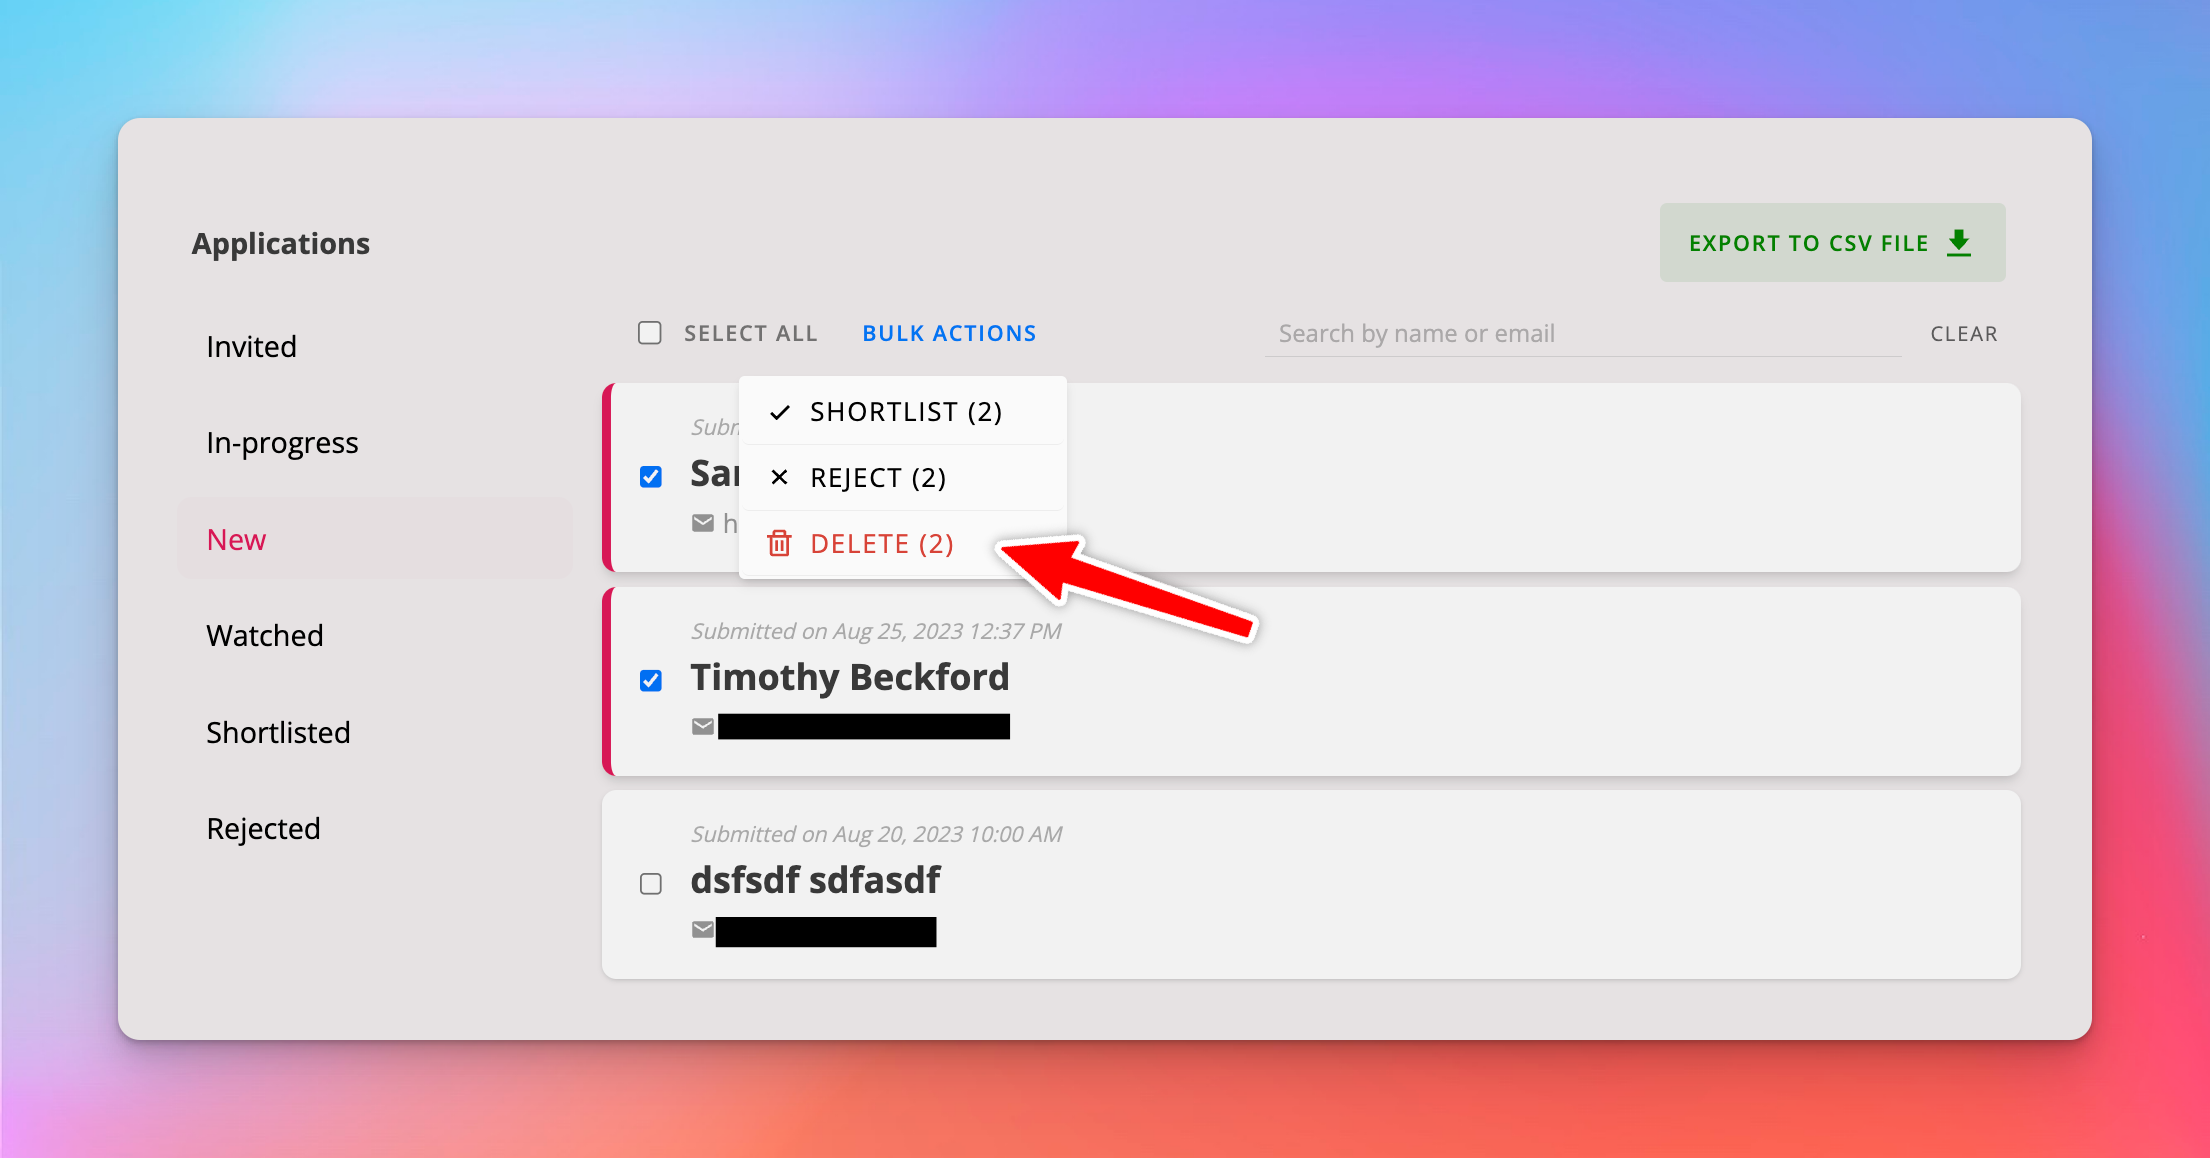The image size is (2210, 1158).
Task: Click the envelope icon under Timothy Beckford
Action: coord(703,726)
